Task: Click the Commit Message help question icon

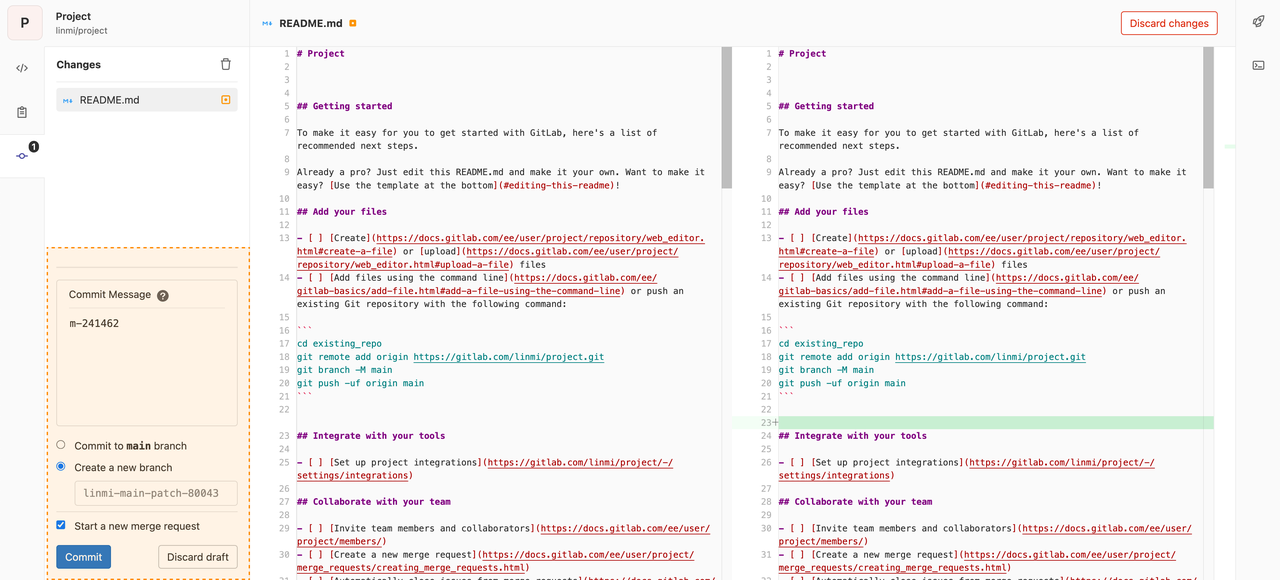Action: tap(163, 296)
